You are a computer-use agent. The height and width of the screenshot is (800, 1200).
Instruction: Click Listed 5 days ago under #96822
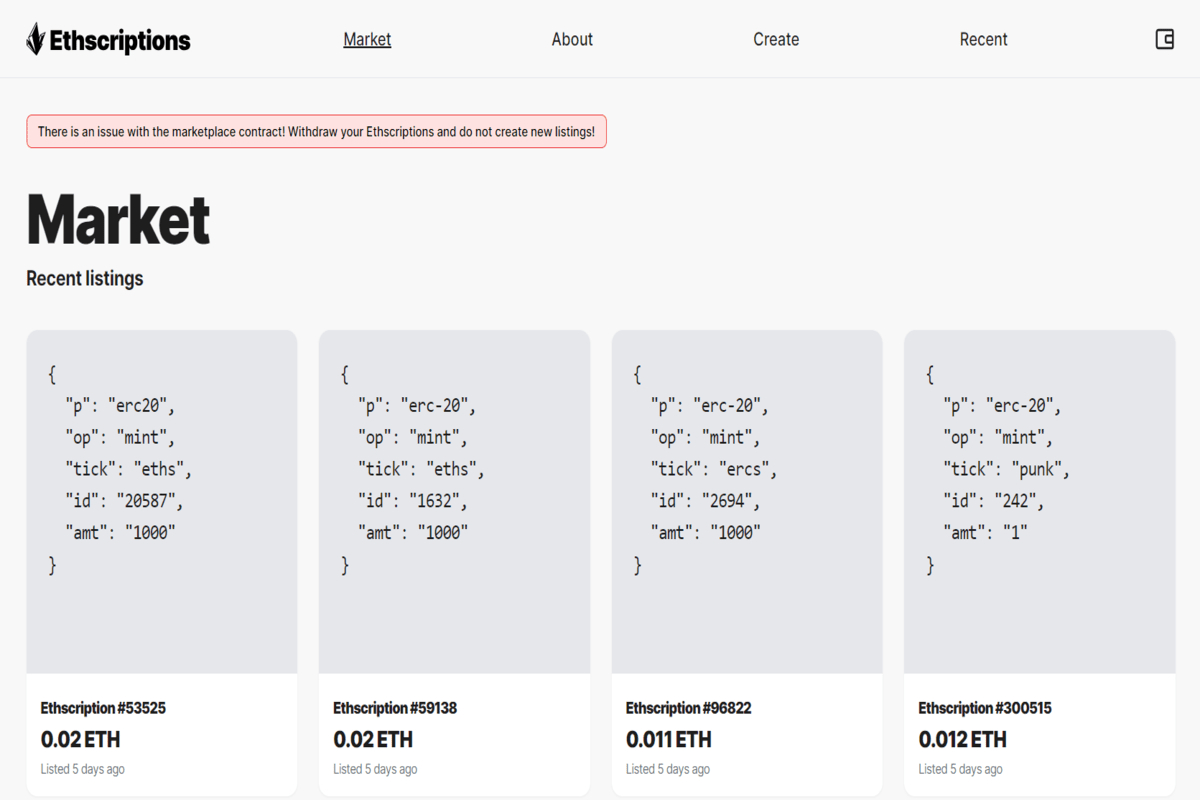668,769
